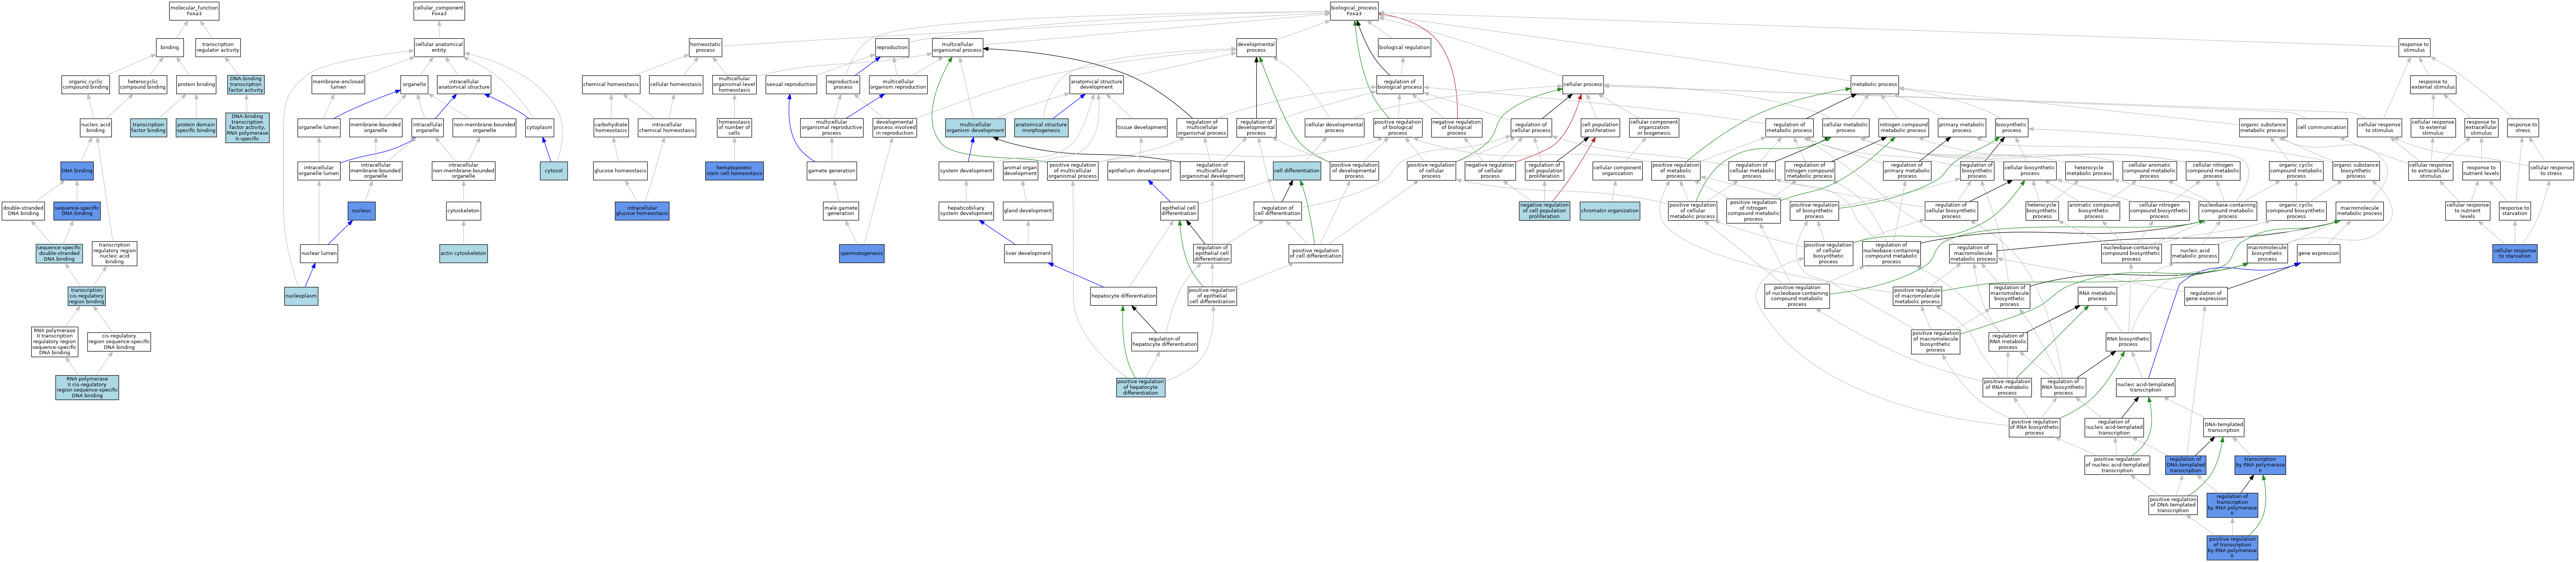Click the RNA biosynthetic process node
The image size is (2576, 562).
[x=2128, y=342]
